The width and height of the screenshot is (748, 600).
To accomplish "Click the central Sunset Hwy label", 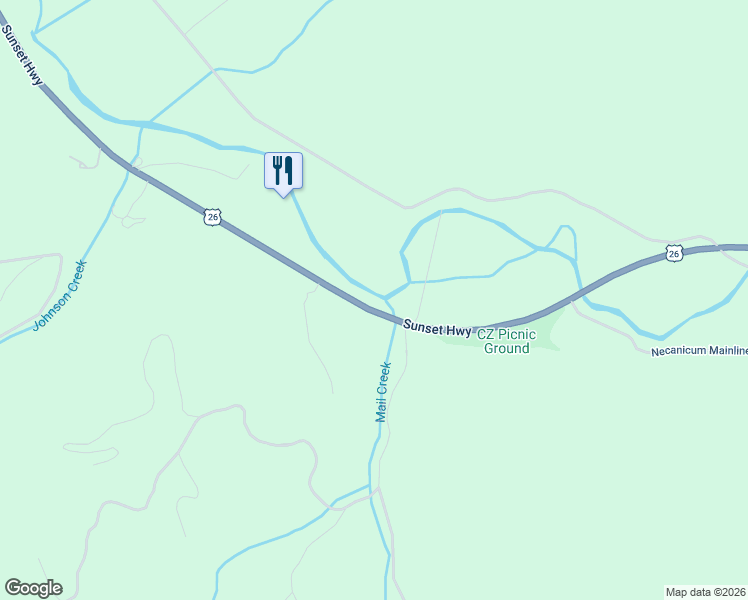I will (437, 328).
